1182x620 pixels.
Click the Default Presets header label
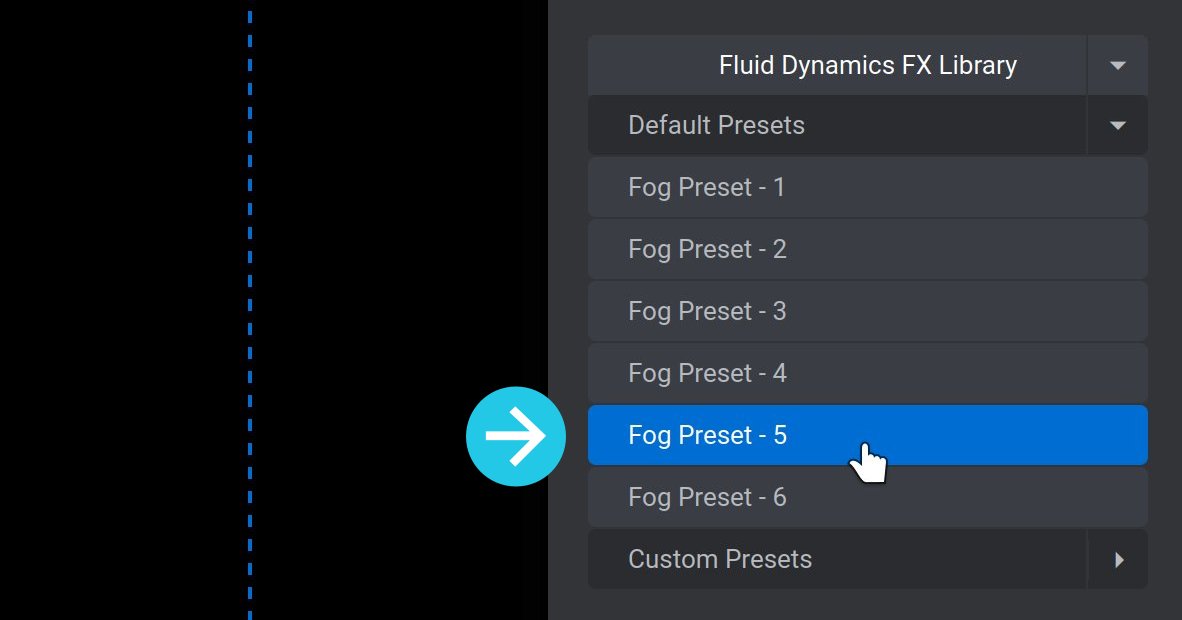(716, 125)
